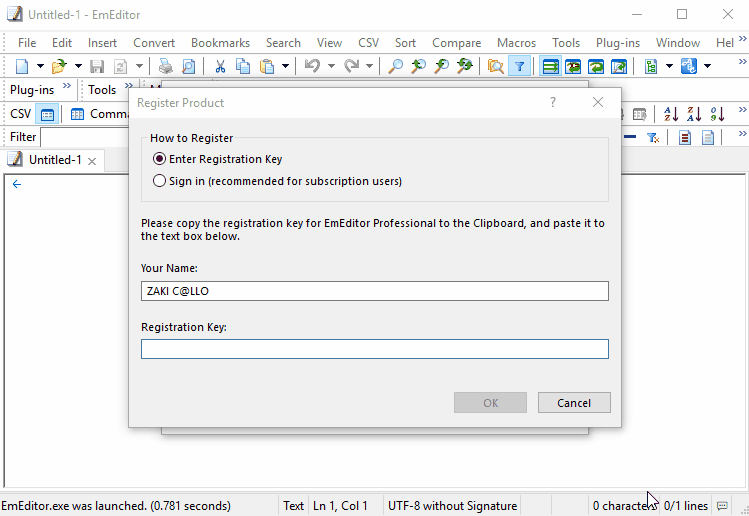Click the Comma separated table icon
This screenshot has width=749, height=516.
tap(77, 114)
